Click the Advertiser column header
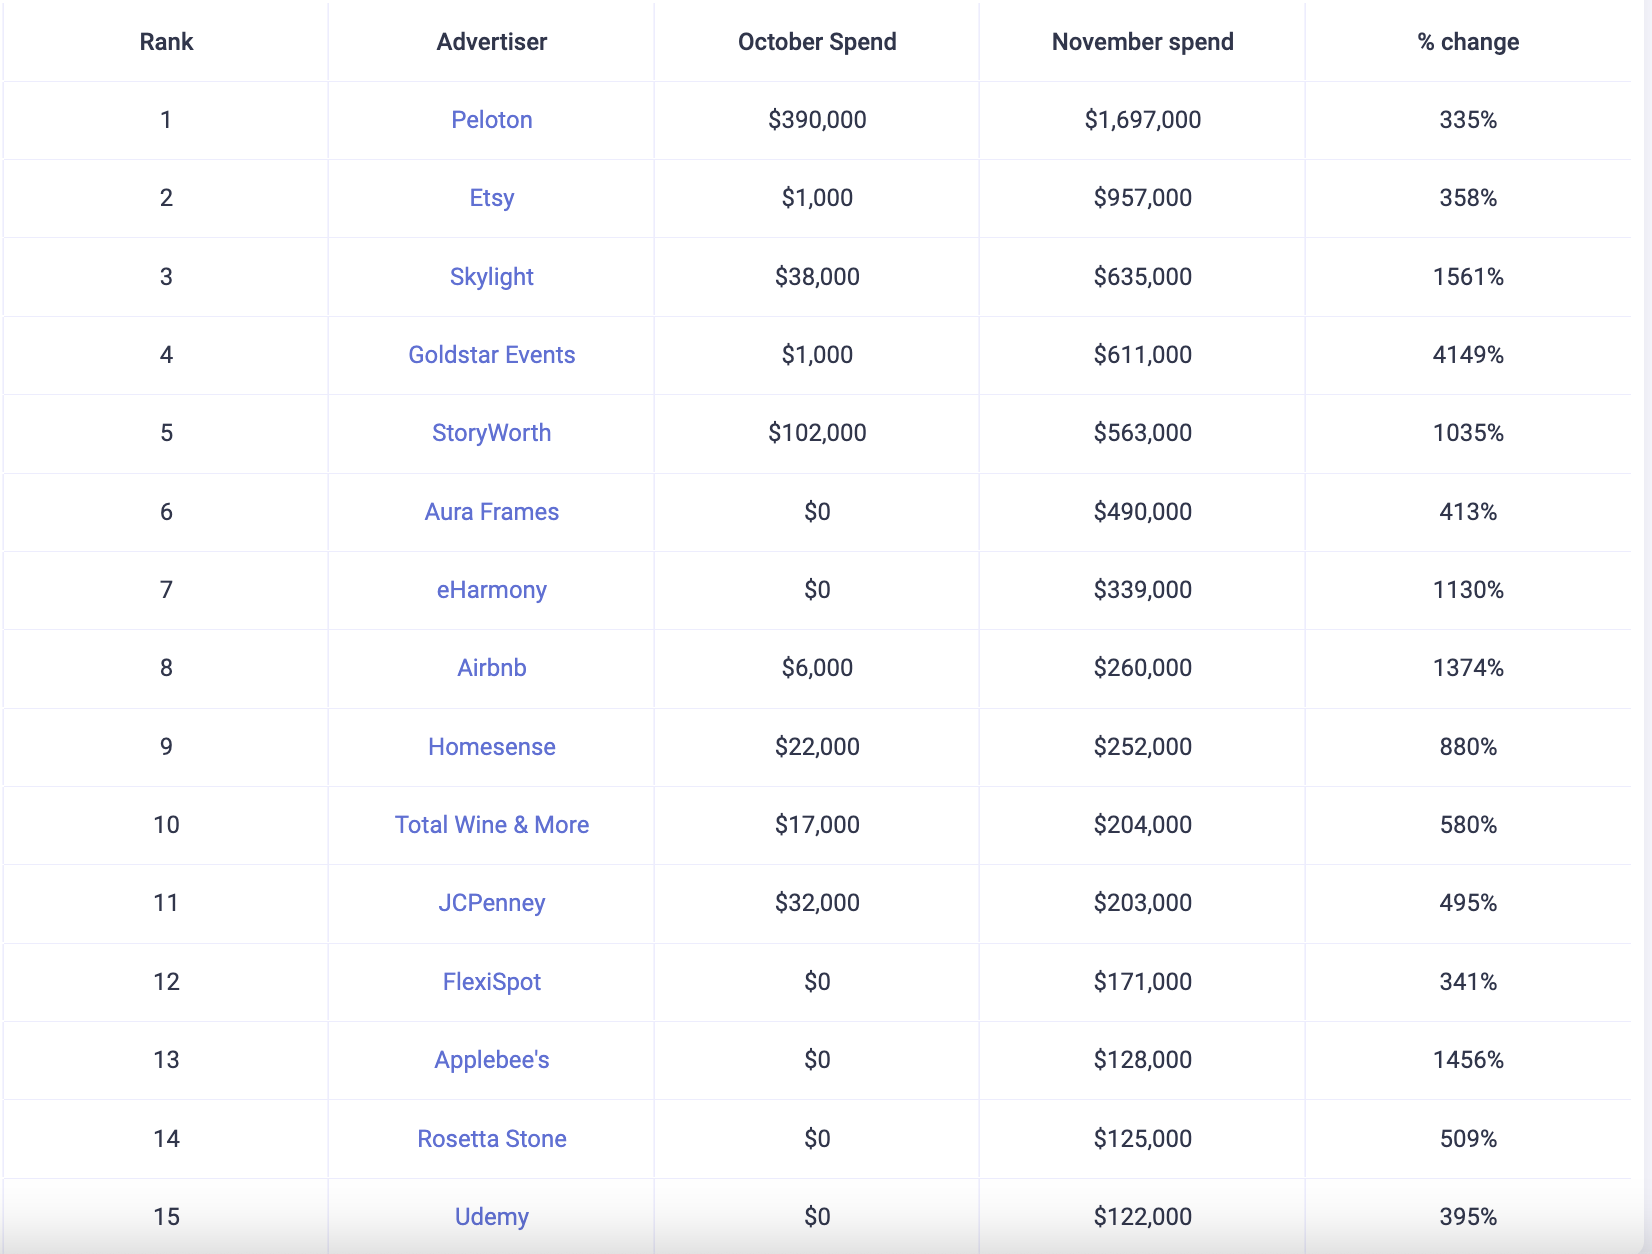 (x=492, y=42)
